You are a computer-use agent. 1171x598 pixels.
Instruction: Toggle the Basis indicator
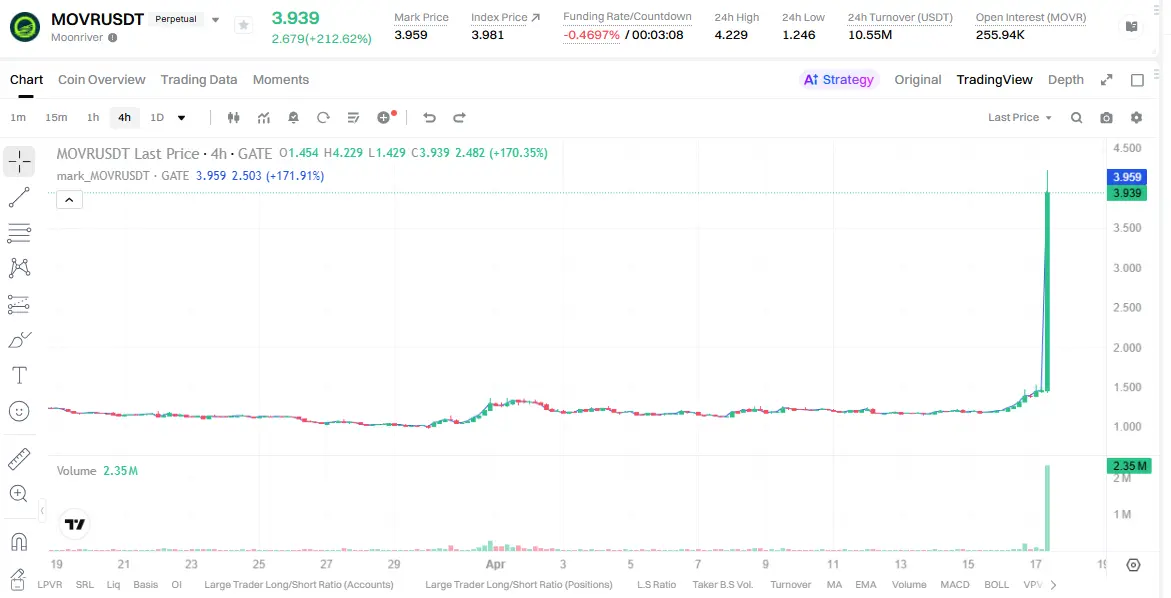tap(146, 585)
